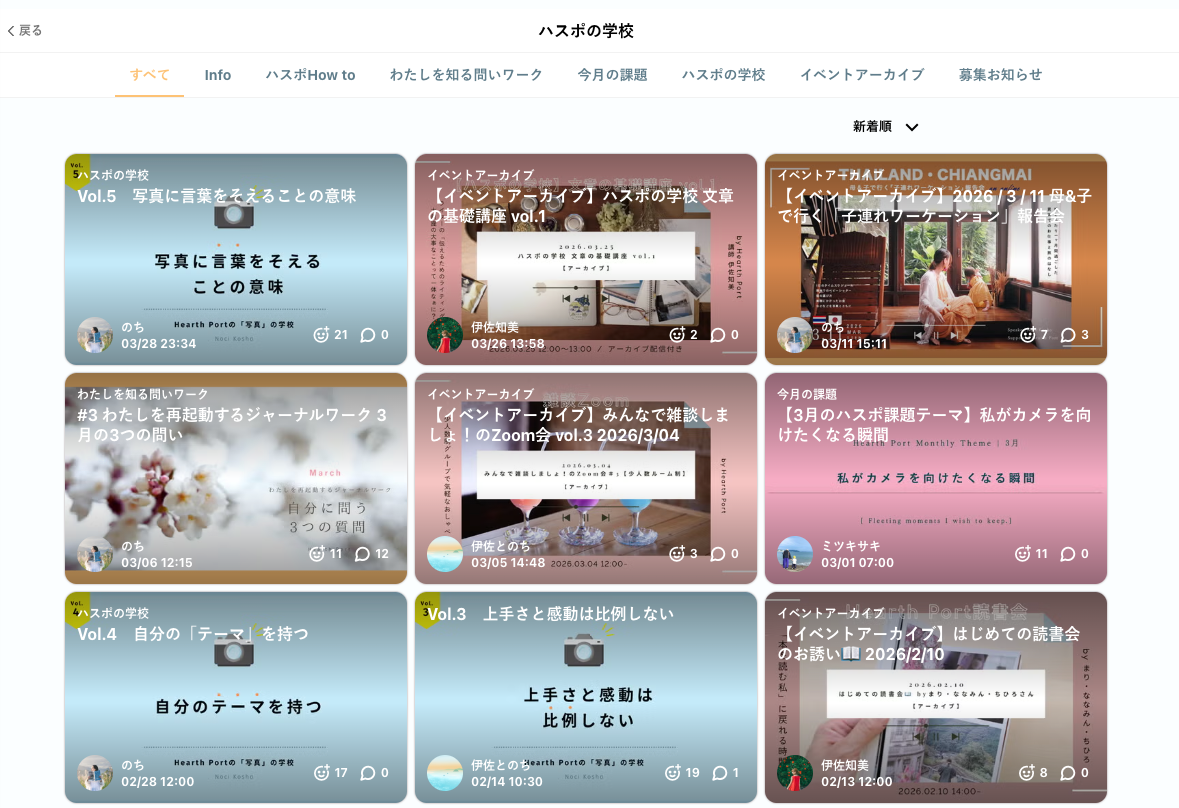Open the ハスポHow to tab
Screen dimensions: 1179x808
310,75
